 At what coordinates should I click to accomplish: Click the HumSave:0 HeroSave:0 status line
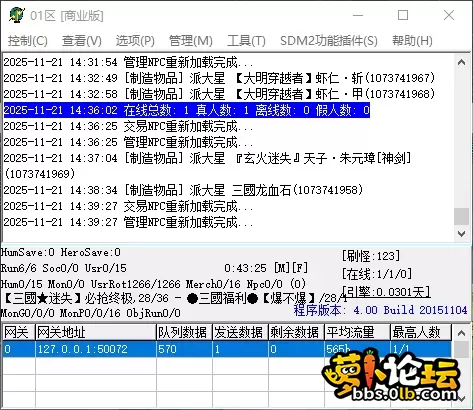coord(61,252)
